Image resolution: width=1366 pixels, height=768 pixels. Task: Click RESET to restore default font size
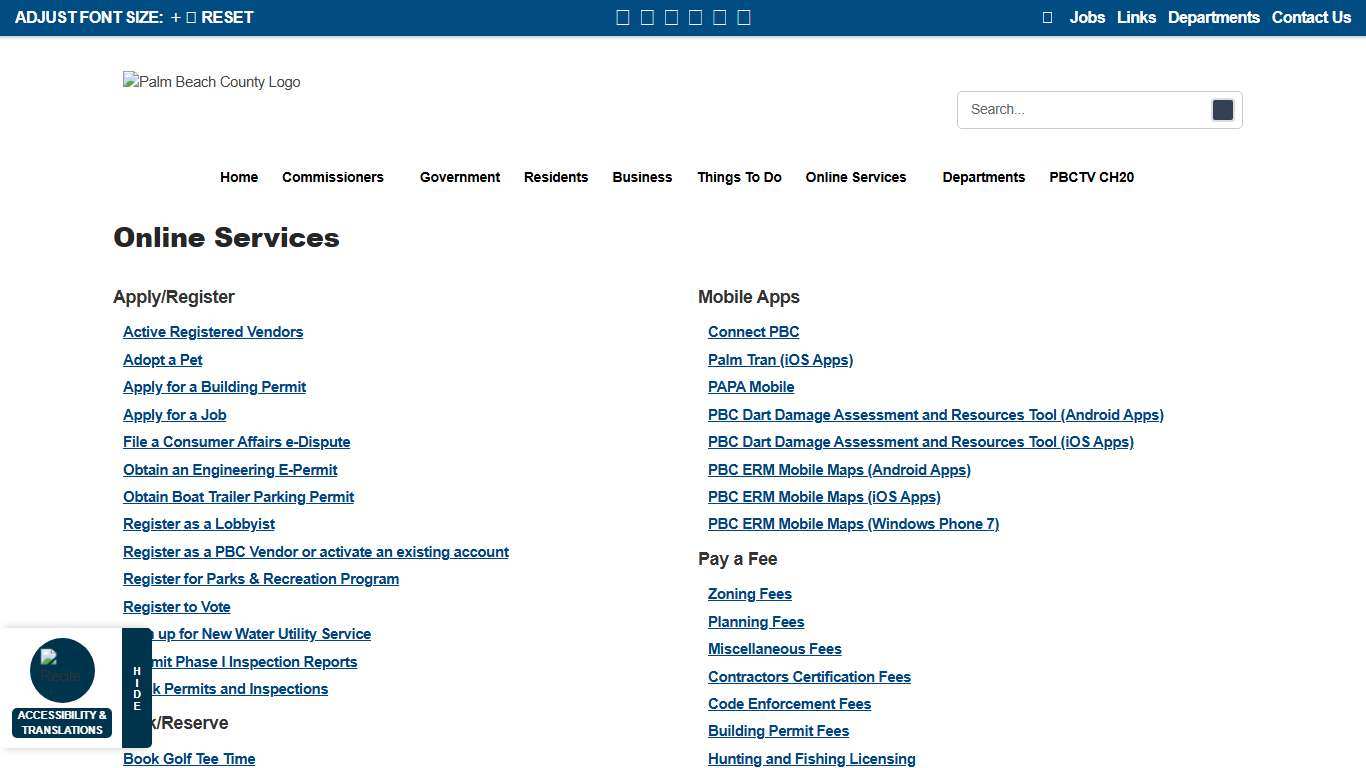pyautogui.click(x=227, y=17)
